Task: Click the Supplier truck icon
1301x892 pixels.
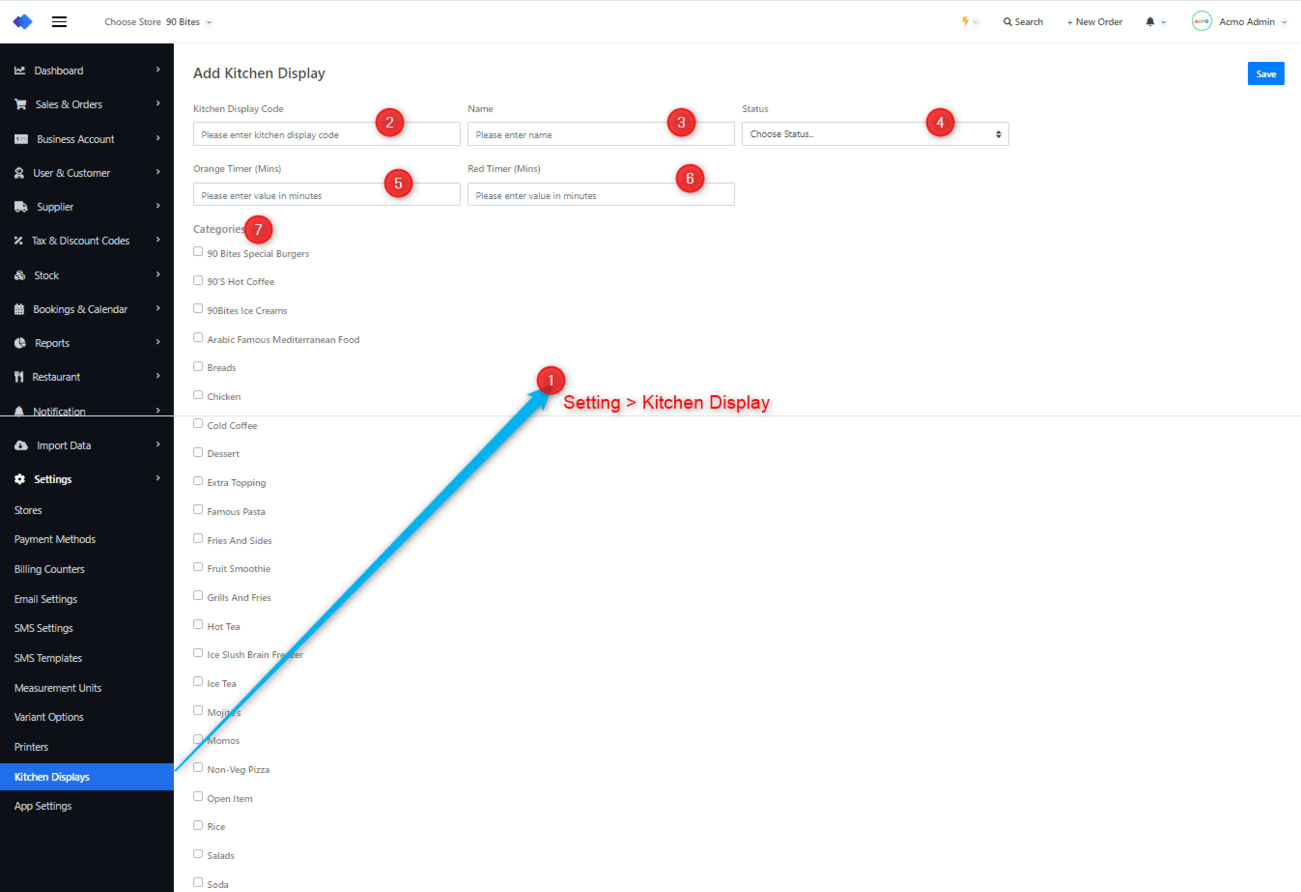Action: click(20, 207)
